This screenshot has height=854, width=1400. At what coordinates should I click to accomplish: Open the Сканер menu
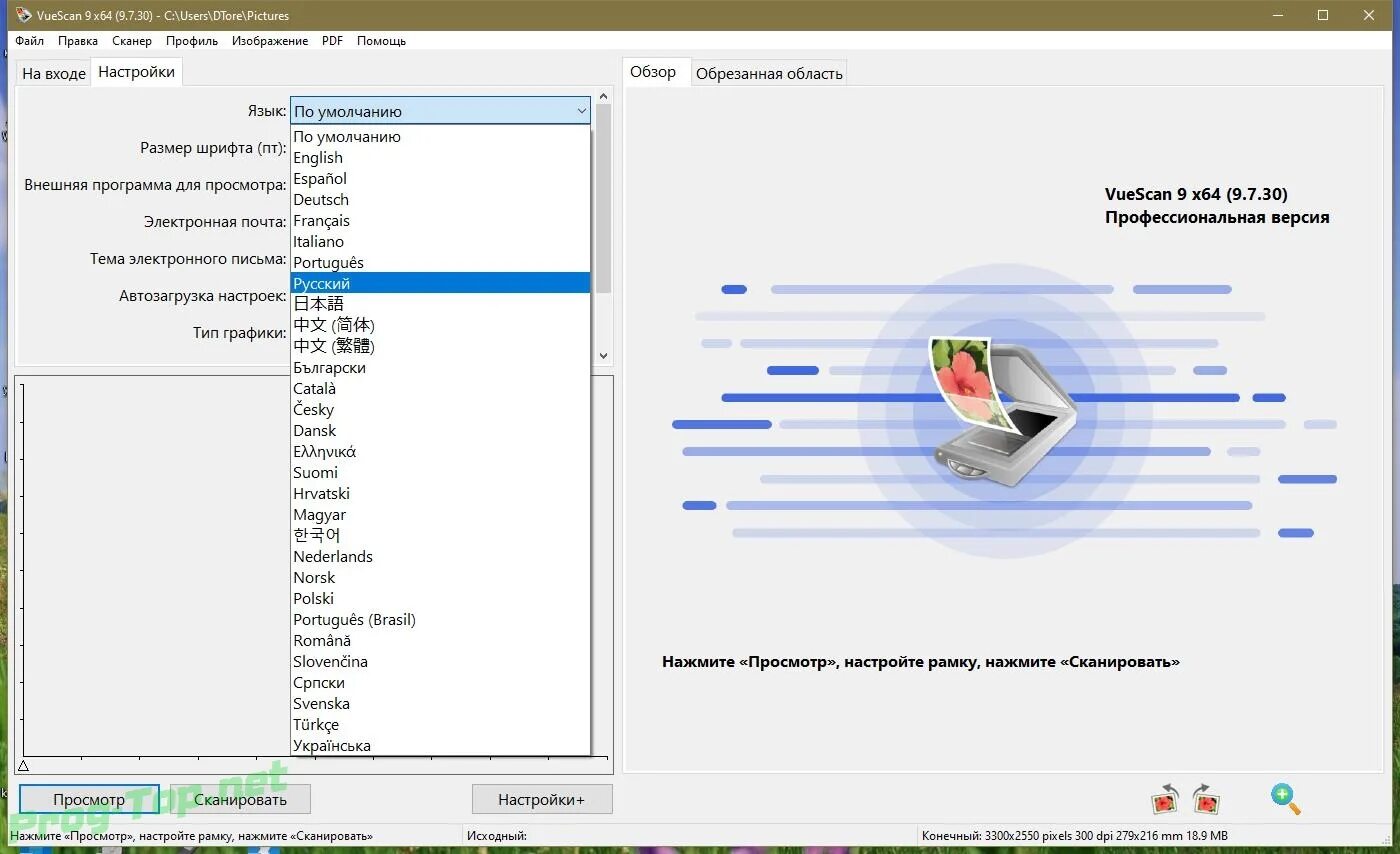pyautogui.click(x=132, y=41)
